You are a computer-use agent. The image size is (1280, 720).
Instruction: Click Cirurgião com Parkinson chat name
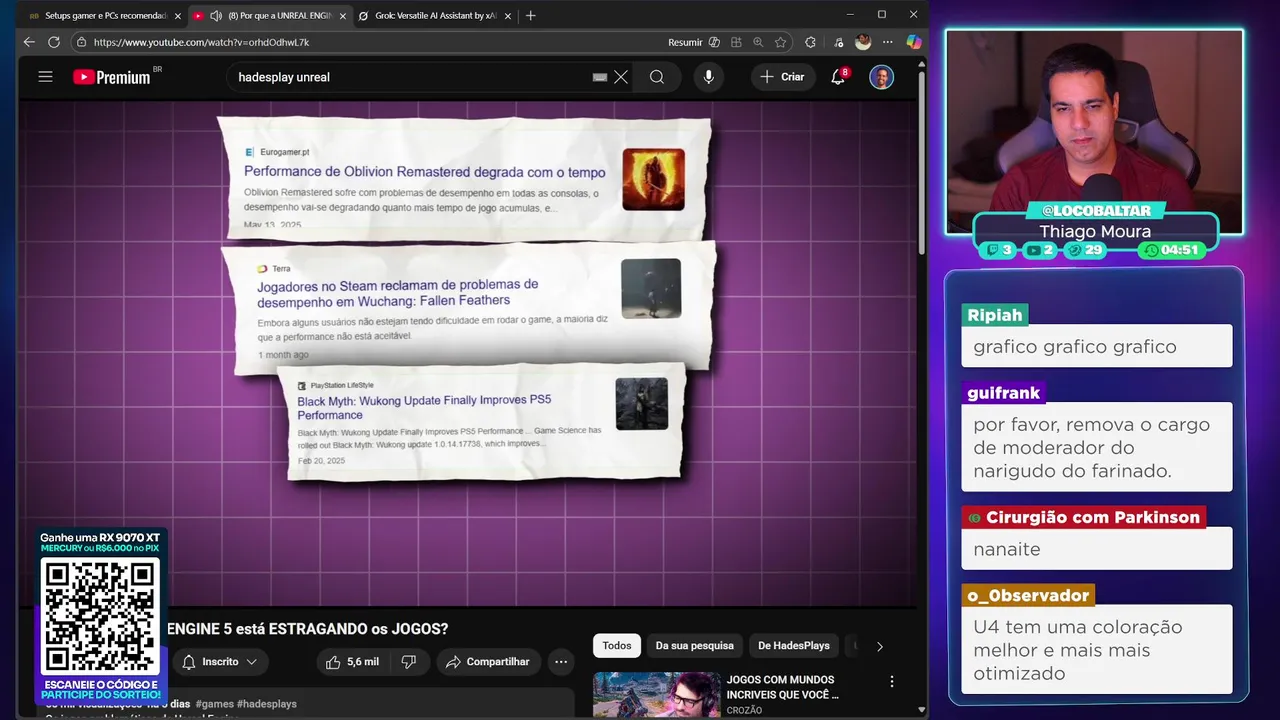[x=1084, y=517]
